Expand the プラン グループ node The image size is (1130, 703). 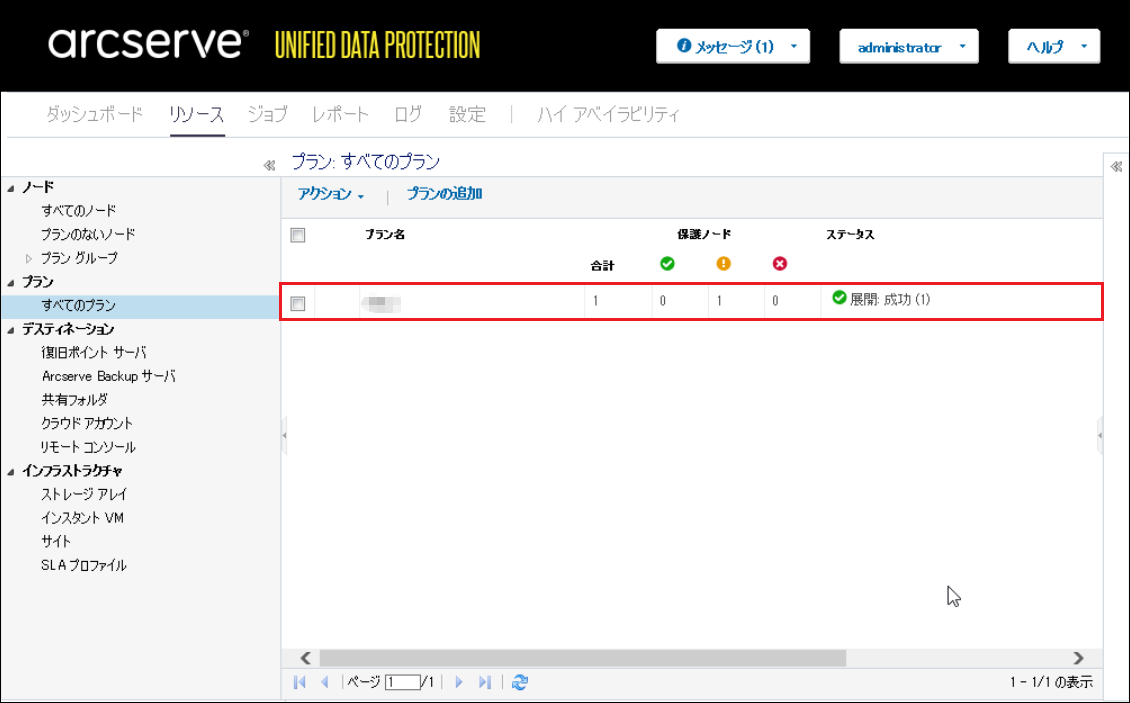29,258
